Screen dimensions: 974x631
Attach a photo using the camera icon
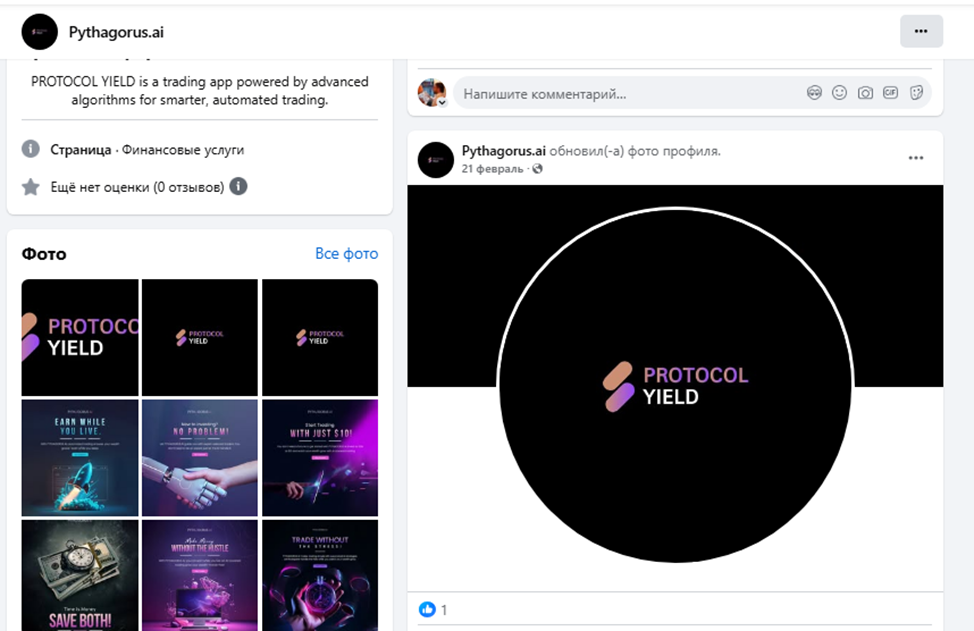[865, 93]
